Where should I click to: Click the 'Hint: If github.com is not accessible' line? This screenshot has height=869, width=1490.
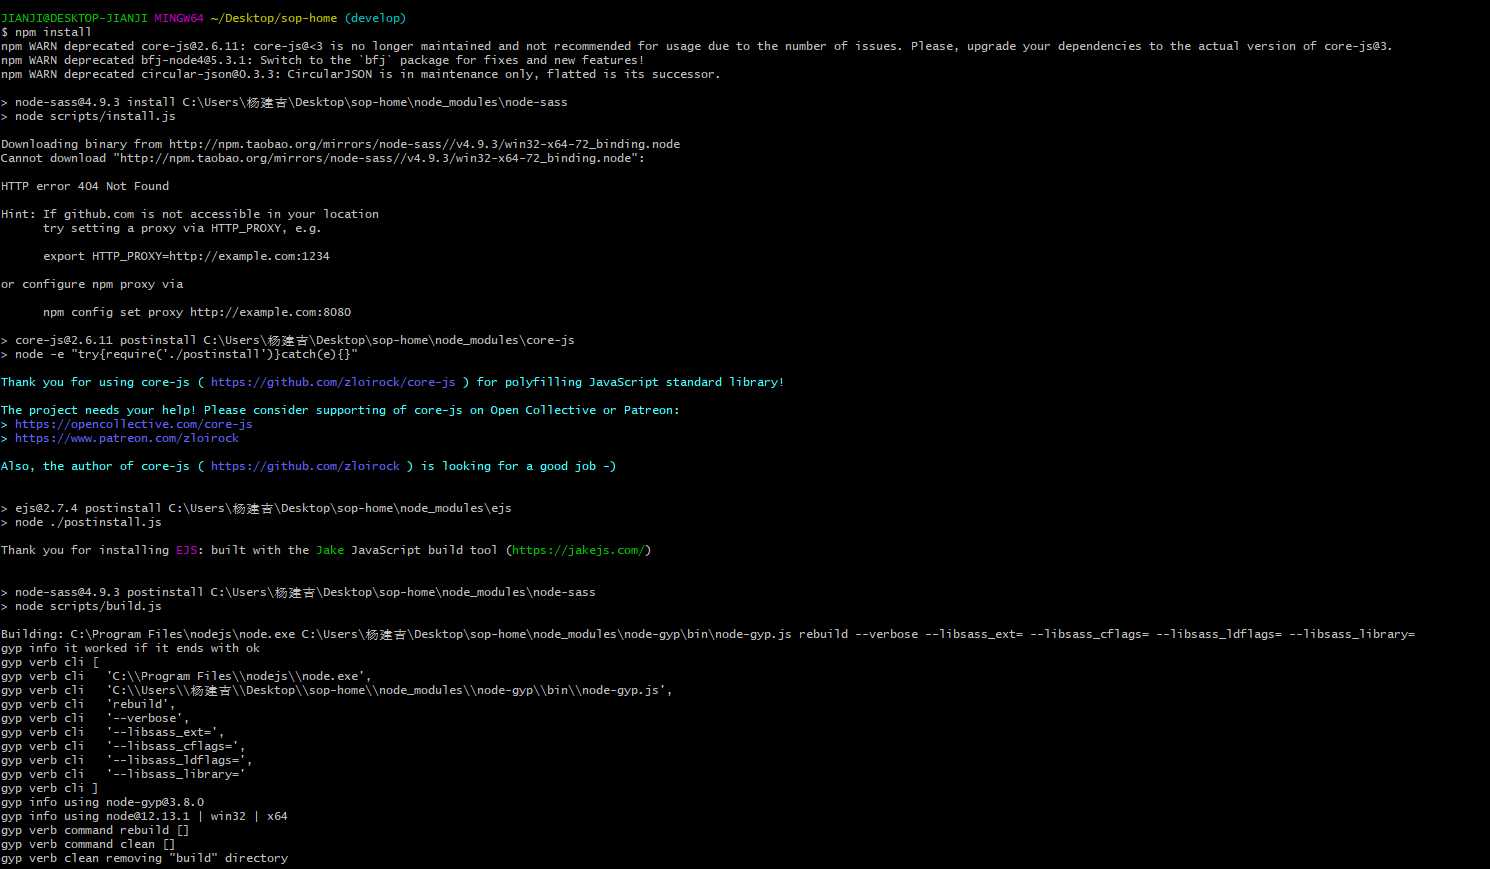190,214
